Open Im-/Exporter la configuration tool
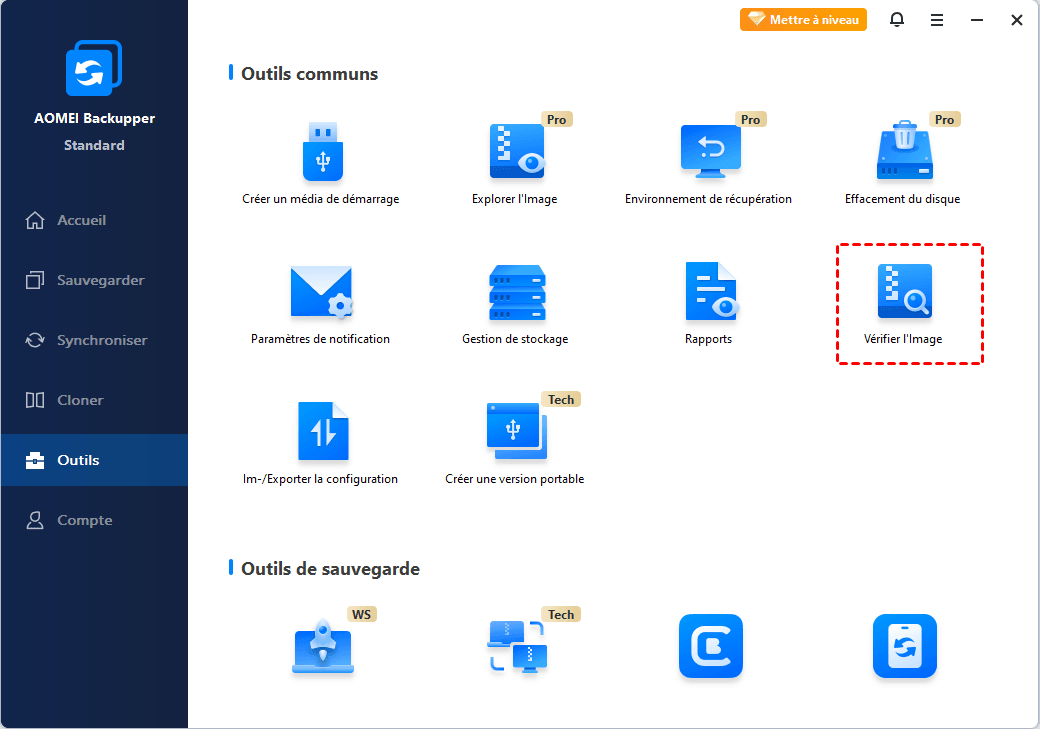The image size is (1040, 729). tap(321, 444)
